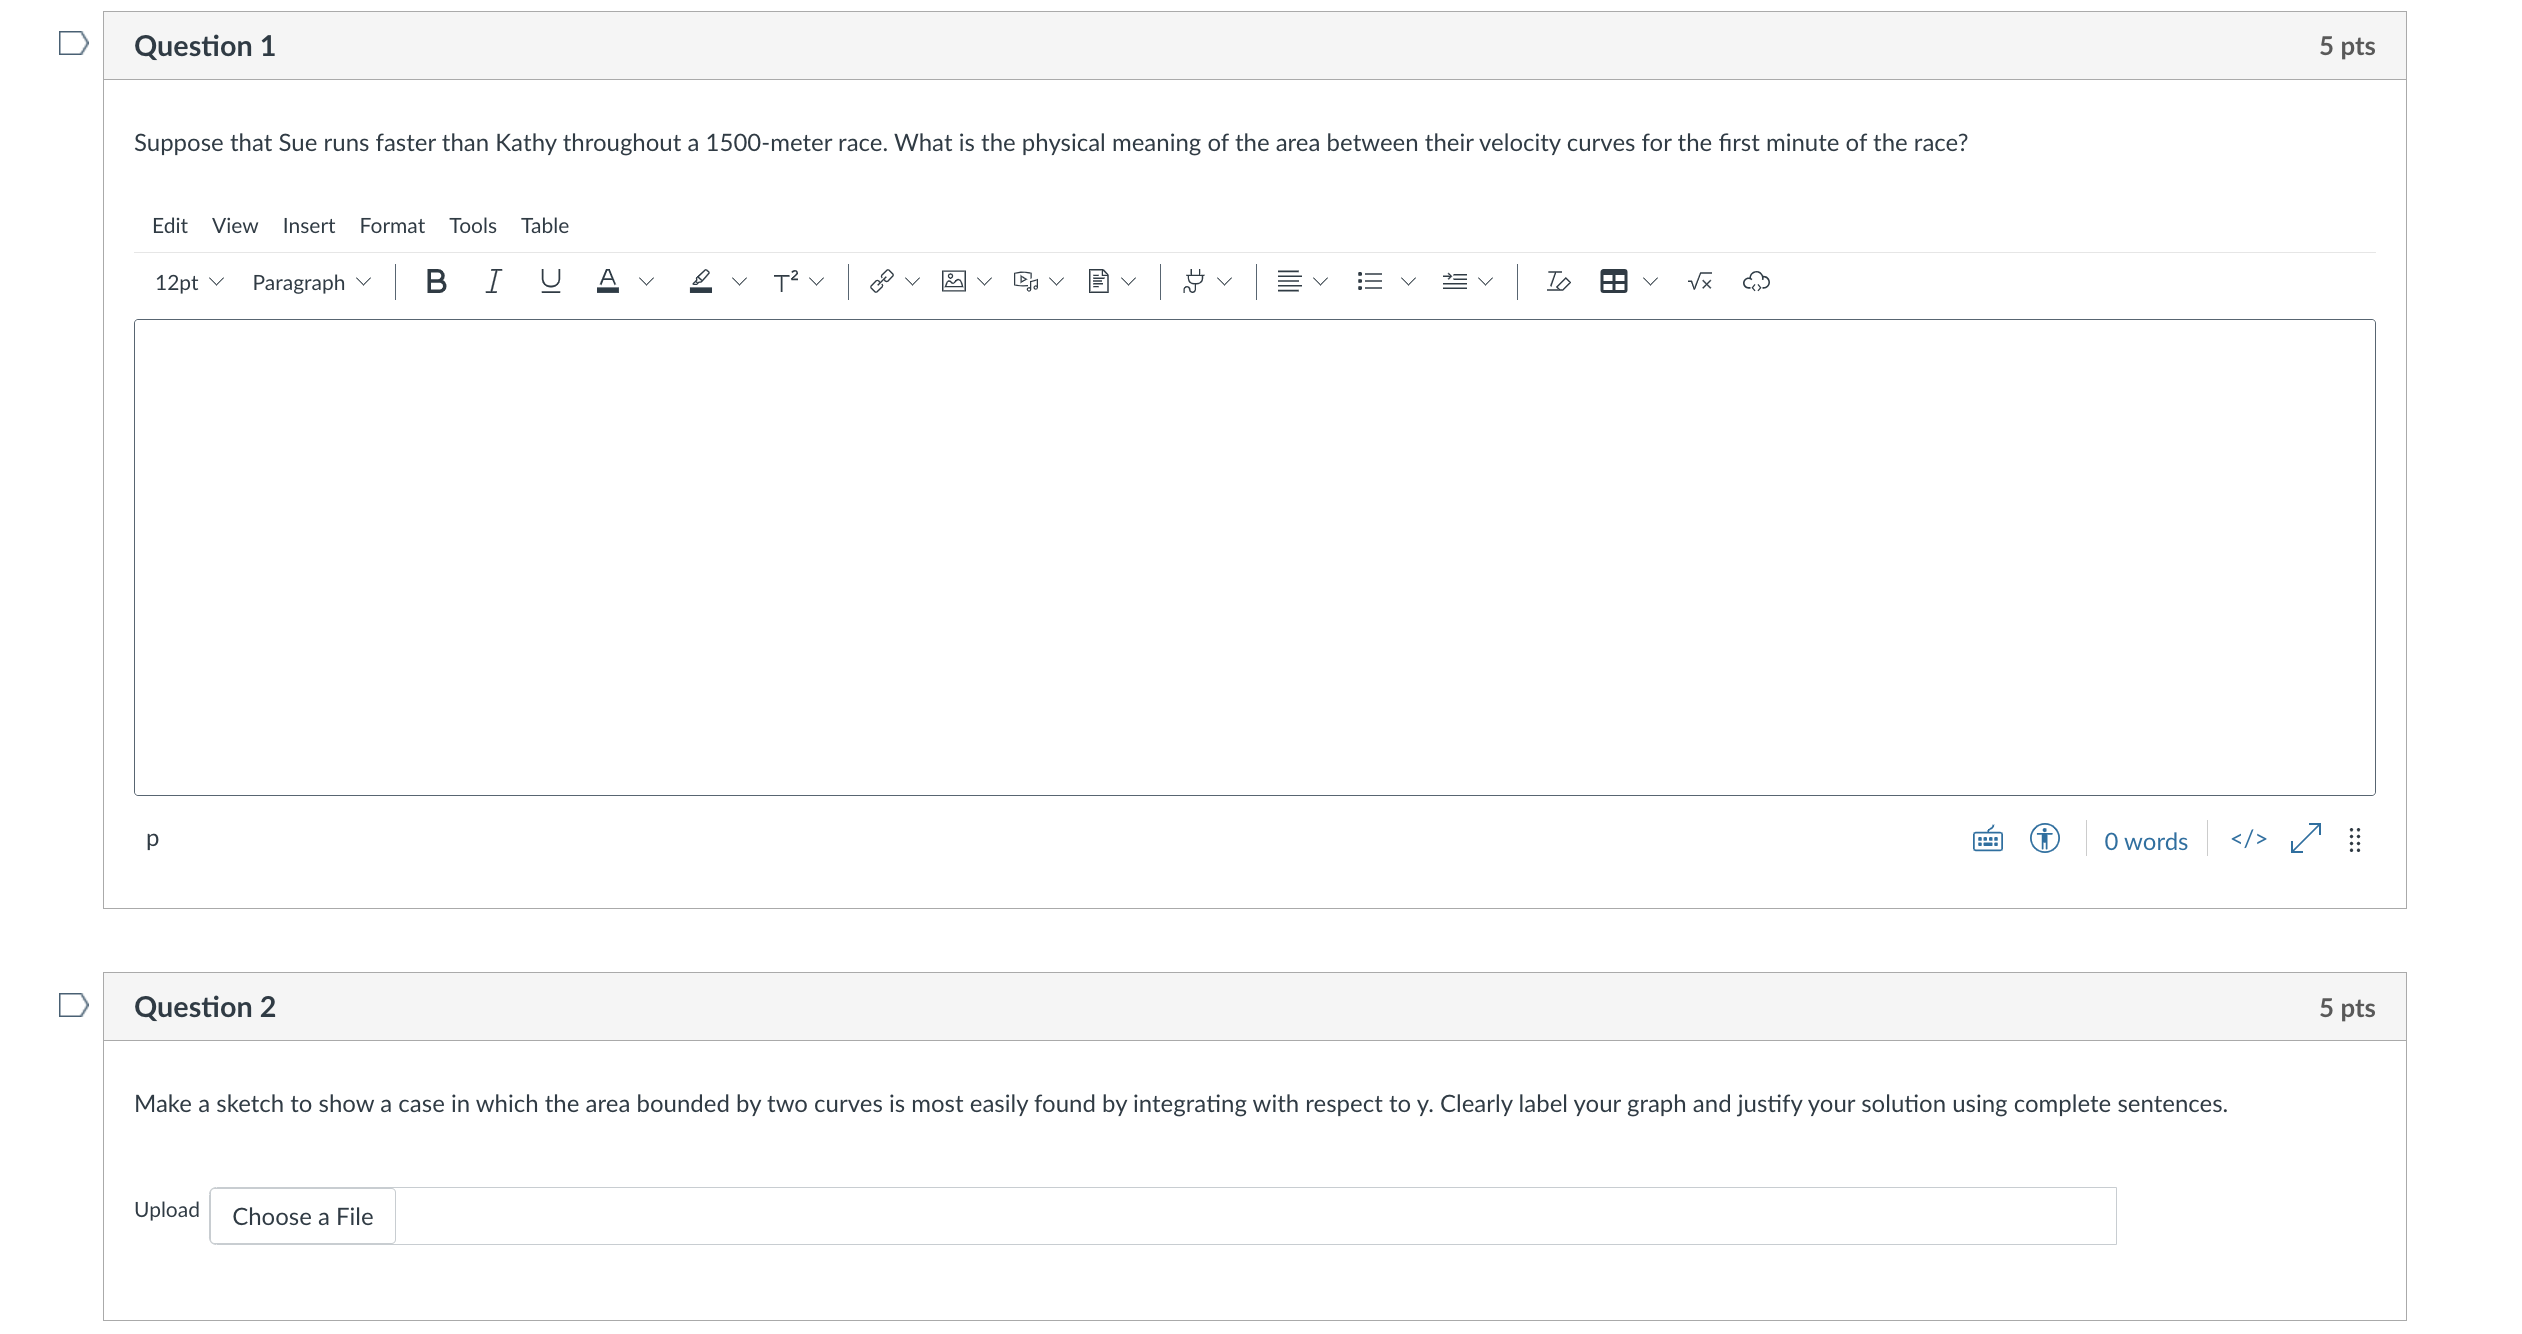Click the text color A icon
This screenshot has height=1334, width=2522.
(607, 282)
